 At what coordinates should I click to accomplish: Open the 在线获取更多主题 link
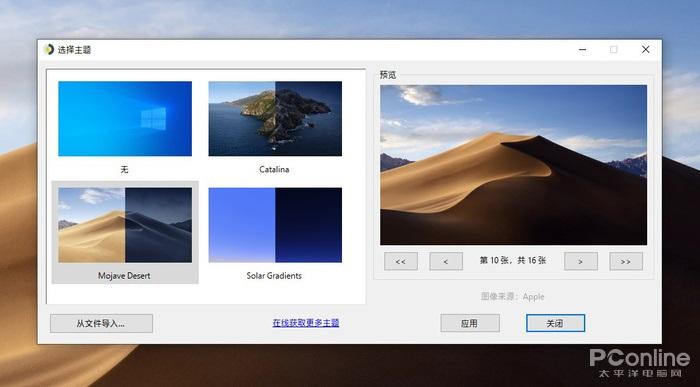(306, 323)
